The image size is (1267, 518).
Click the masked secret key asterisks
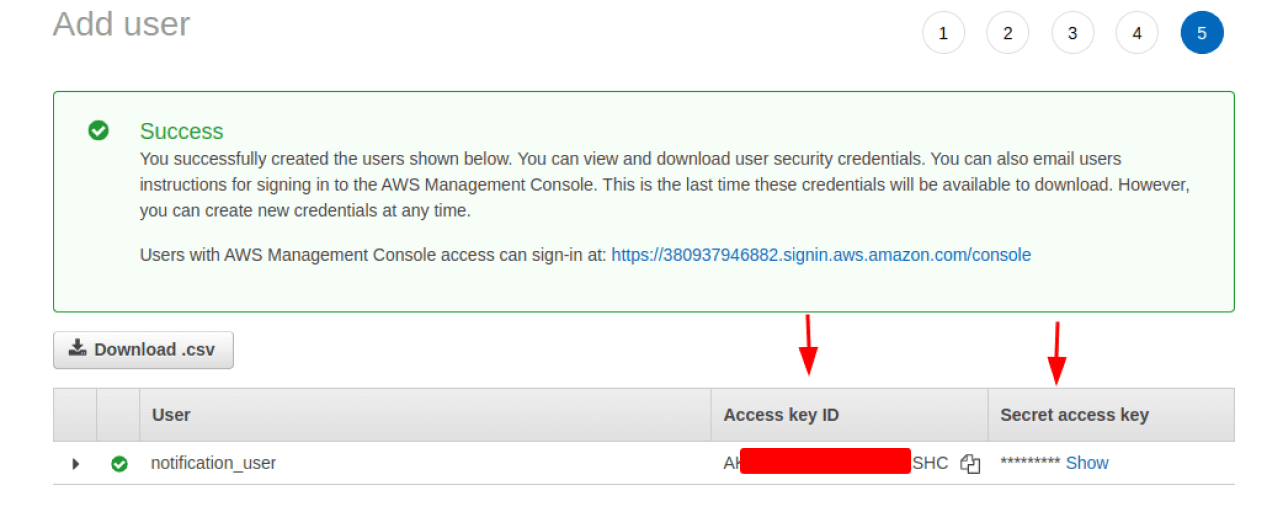point(1030,463)
